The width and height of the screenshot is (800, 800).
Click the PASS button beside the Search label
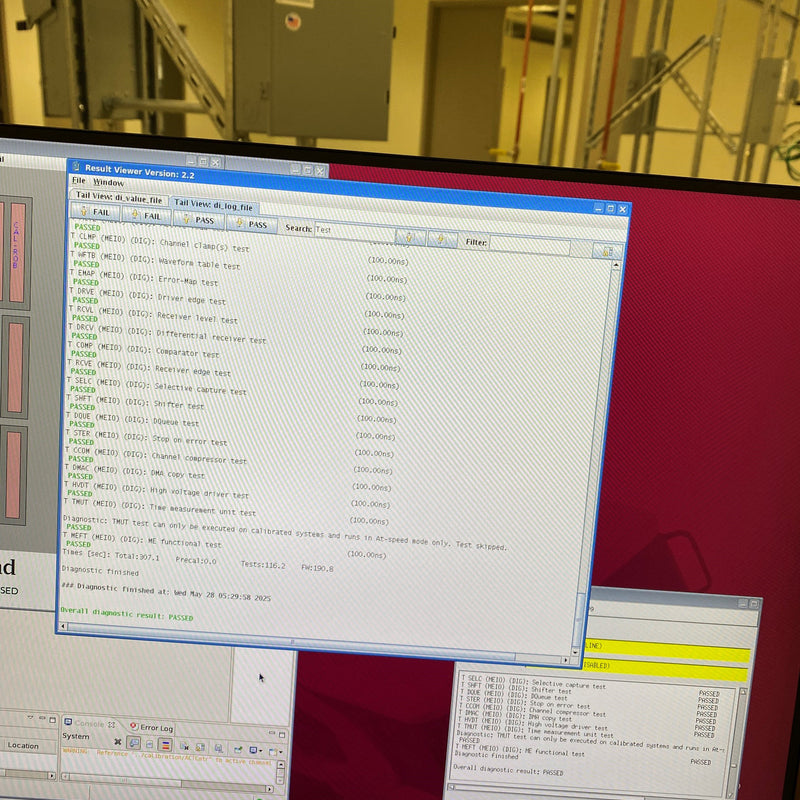pos(252,224)
